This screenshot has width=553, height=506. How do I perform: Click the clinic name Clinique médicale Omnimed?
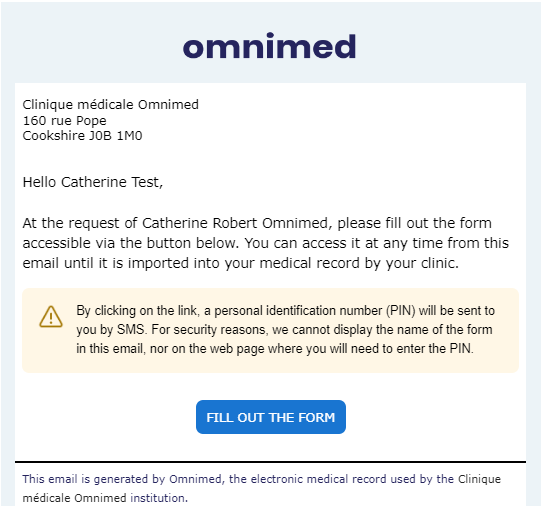[x=110, y=105]
